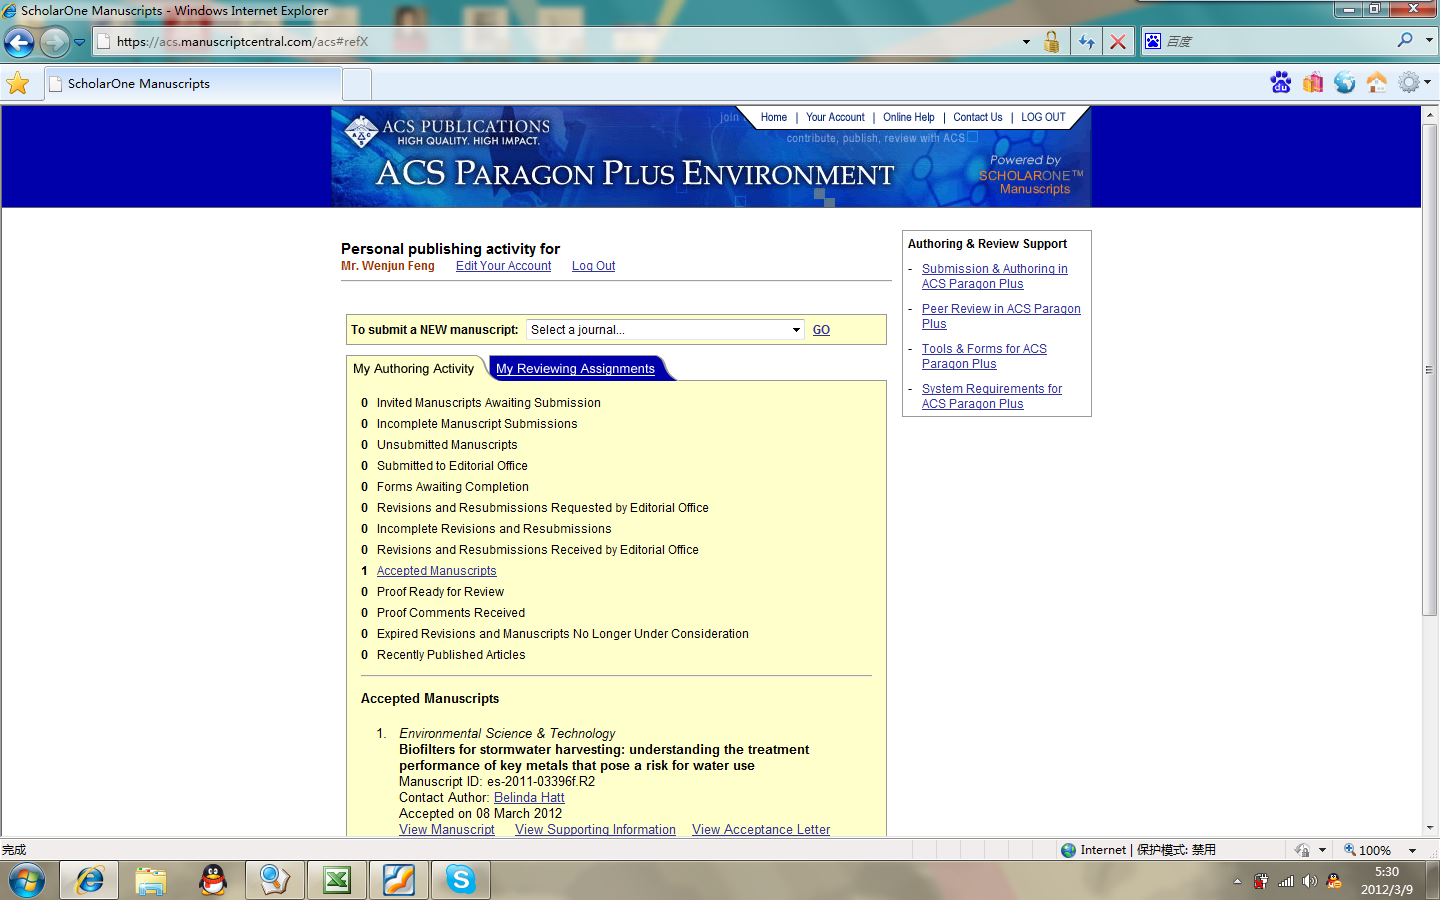Click the search magnifier icon
The image size is (1440, 900).
click(x=1405, y=40)
